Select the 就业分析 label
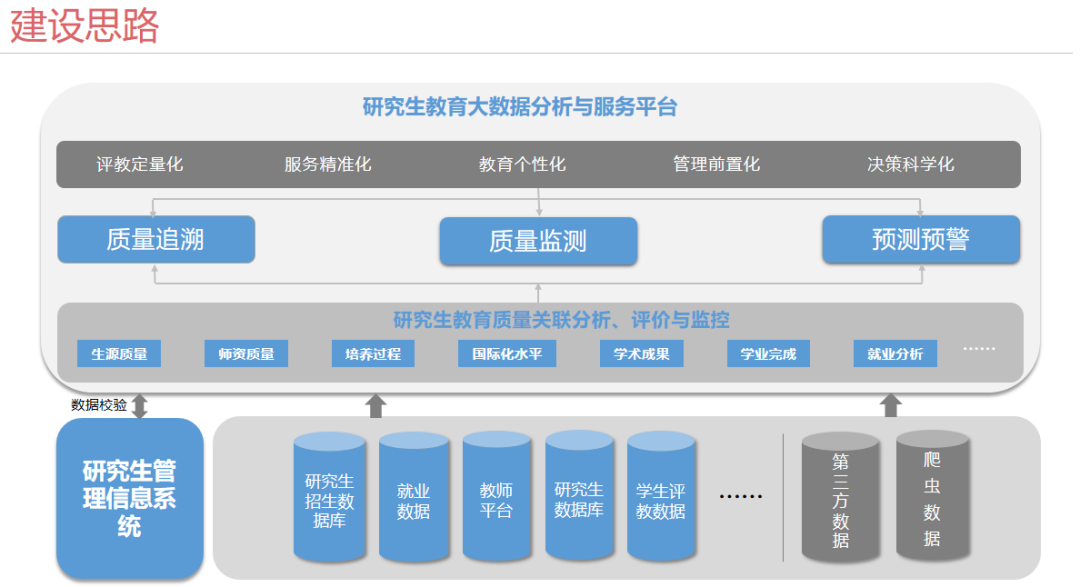 click(x=895, y=354)
